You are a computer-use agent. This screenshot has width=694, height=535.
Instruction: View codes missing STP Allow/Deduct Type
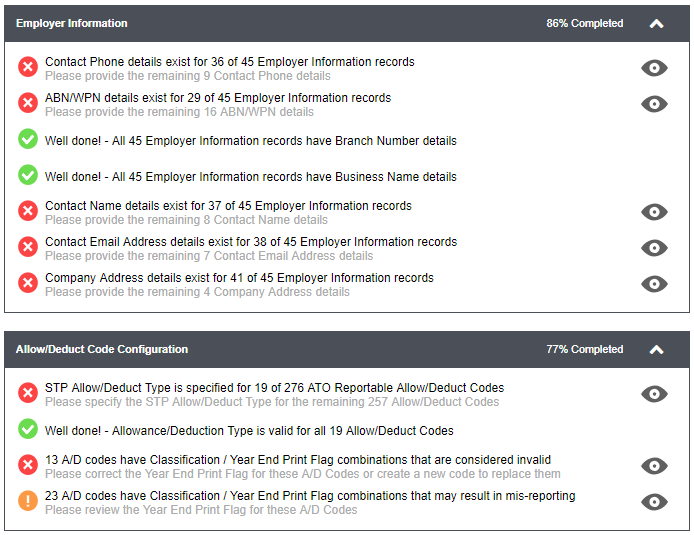(x=654, y=394)
